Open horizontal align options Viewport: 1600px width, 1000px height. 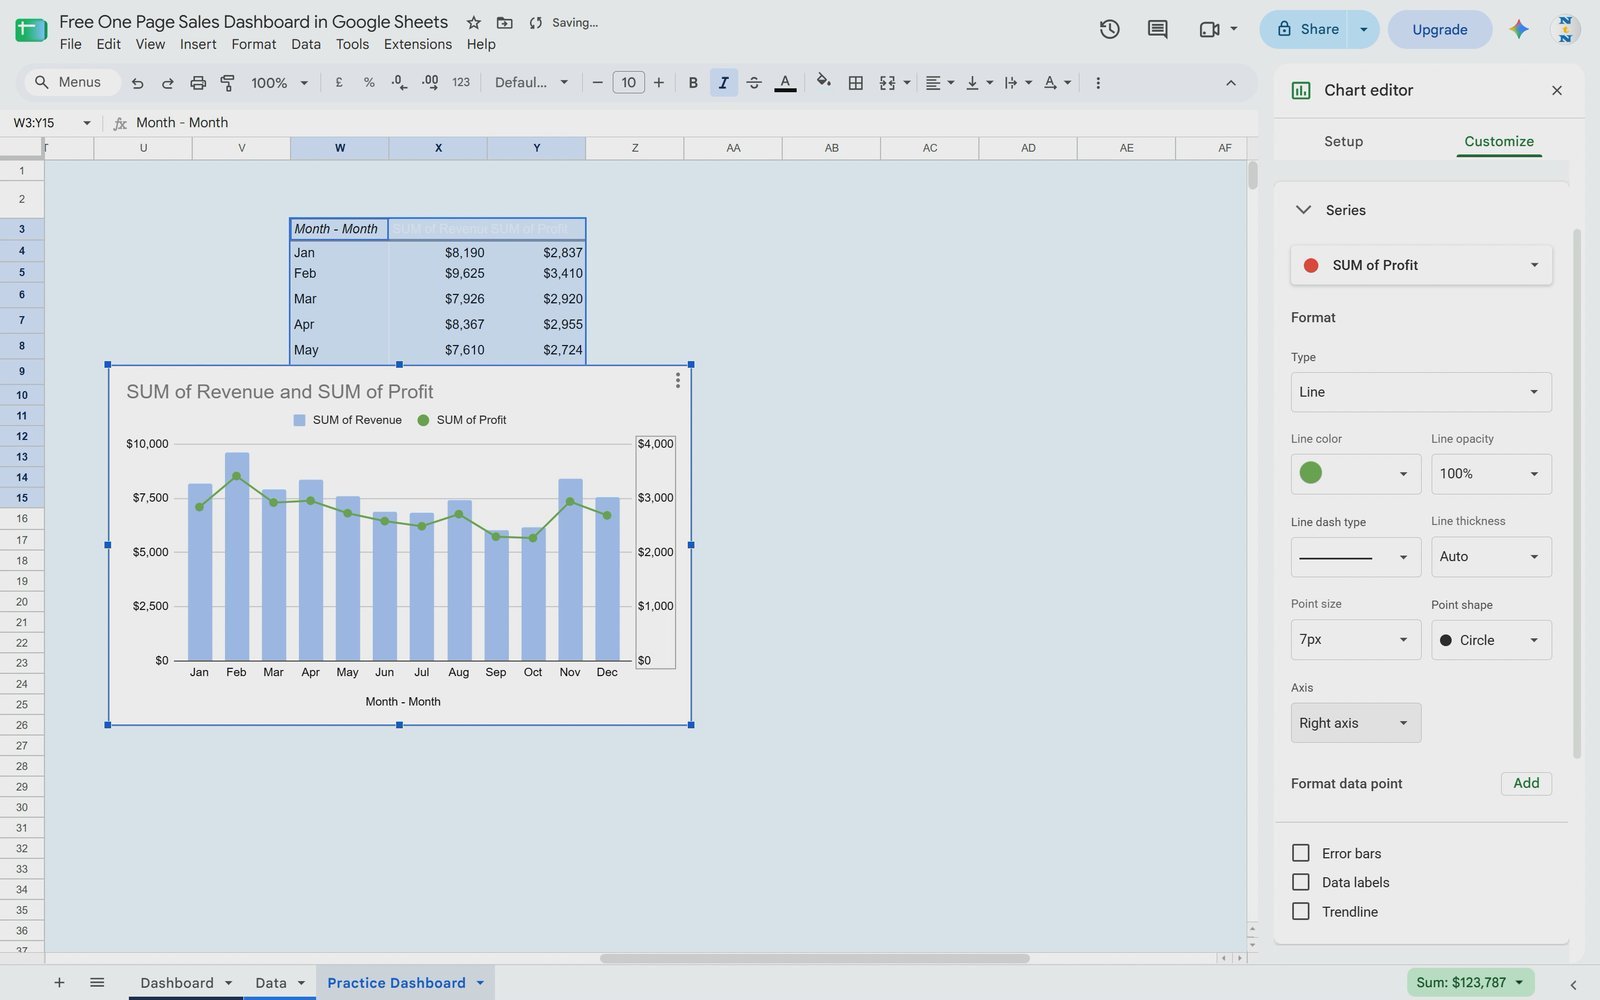[x=939, y=83]
